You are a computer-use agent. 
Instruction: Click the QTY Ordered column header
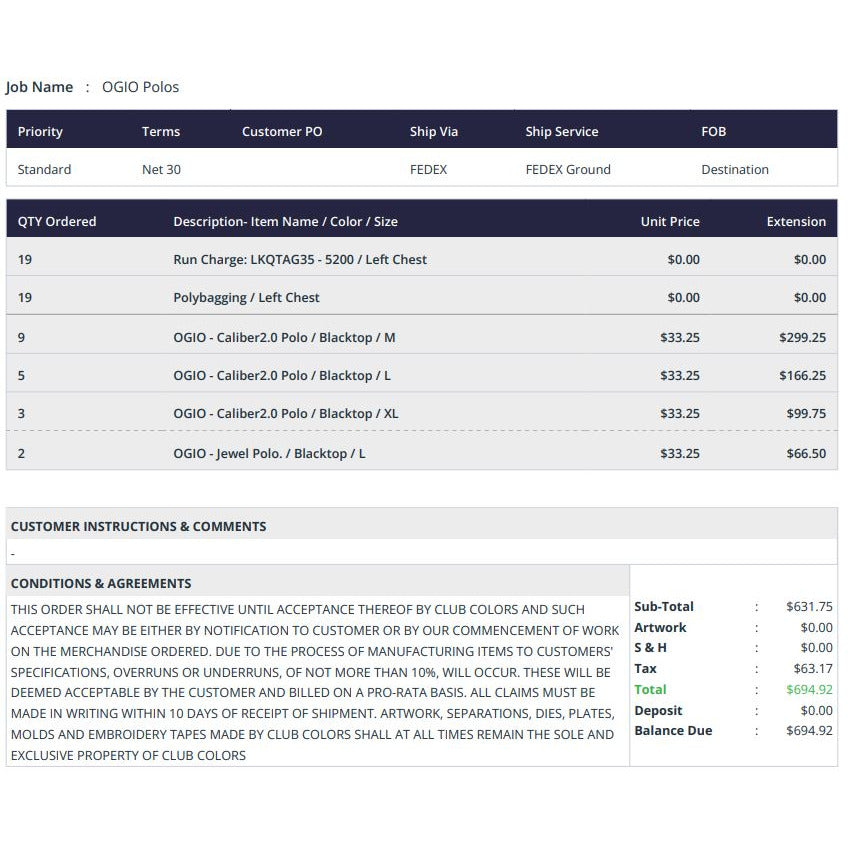(x=57, y=222)
